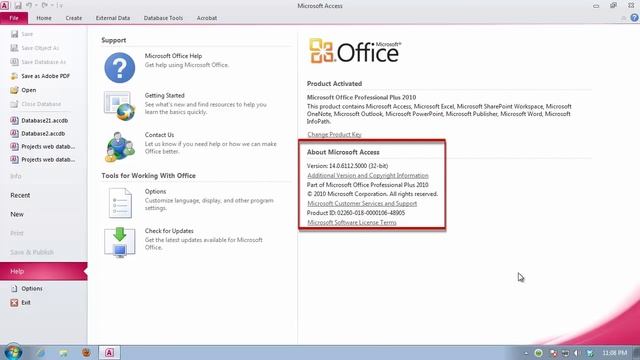Click Exit to close Access
The image size is (640, 360).
coord(26,302)
